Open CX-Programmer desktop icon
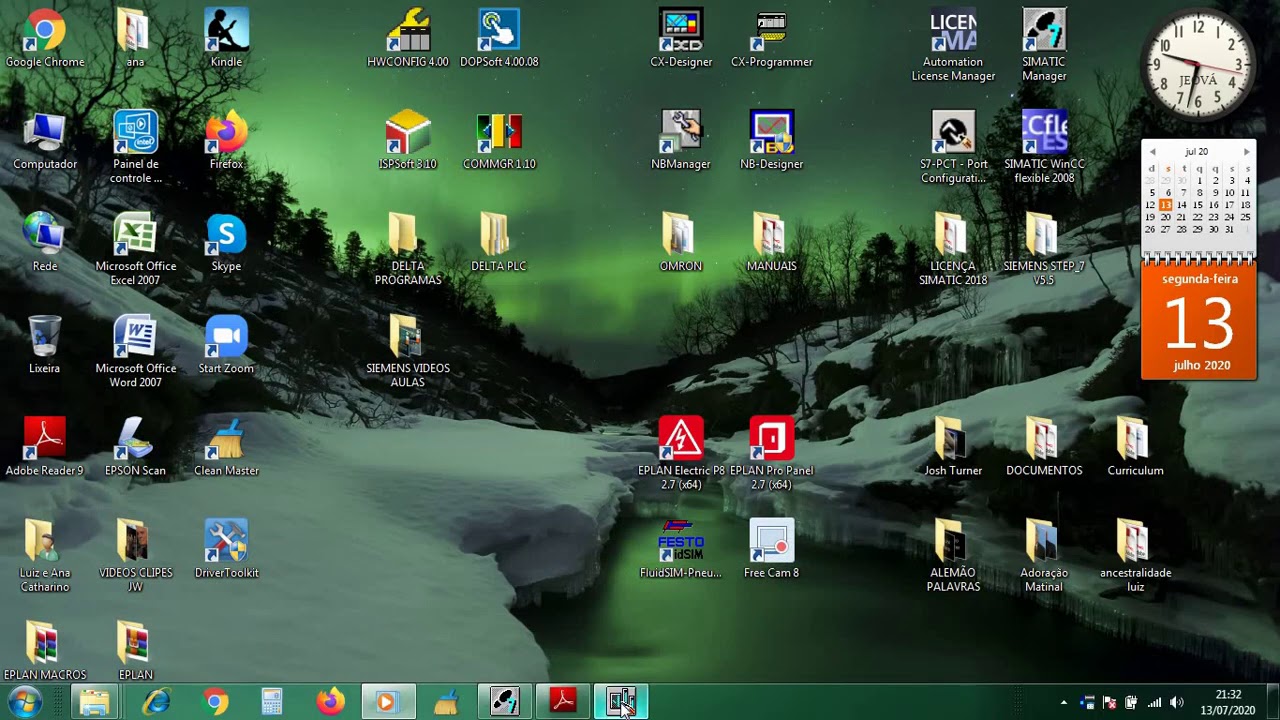Image resolution: width=1280 pixels, height=720 pixels. click(x=772, y=38)
